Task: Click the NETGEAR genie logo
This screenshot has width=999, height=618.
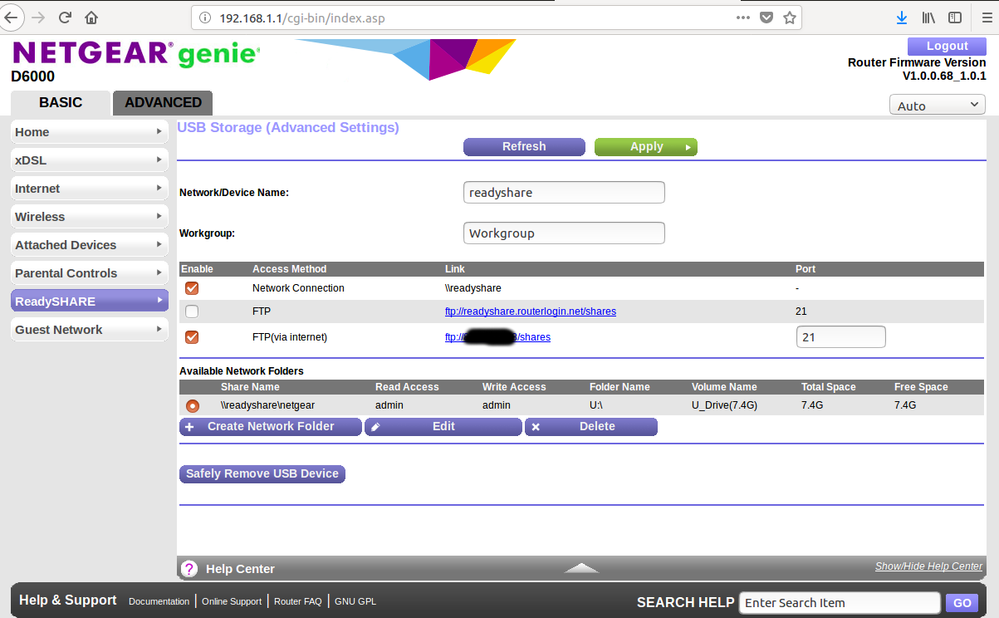Action: coord(136,54)
